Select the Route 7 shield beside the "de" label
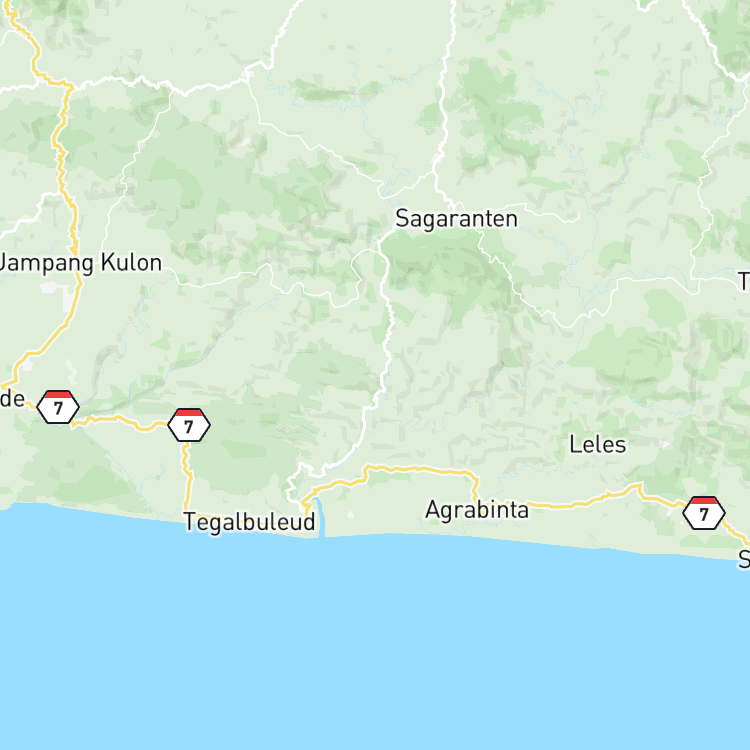The width and height of the screenshot is (750, 750). point(58,407)
